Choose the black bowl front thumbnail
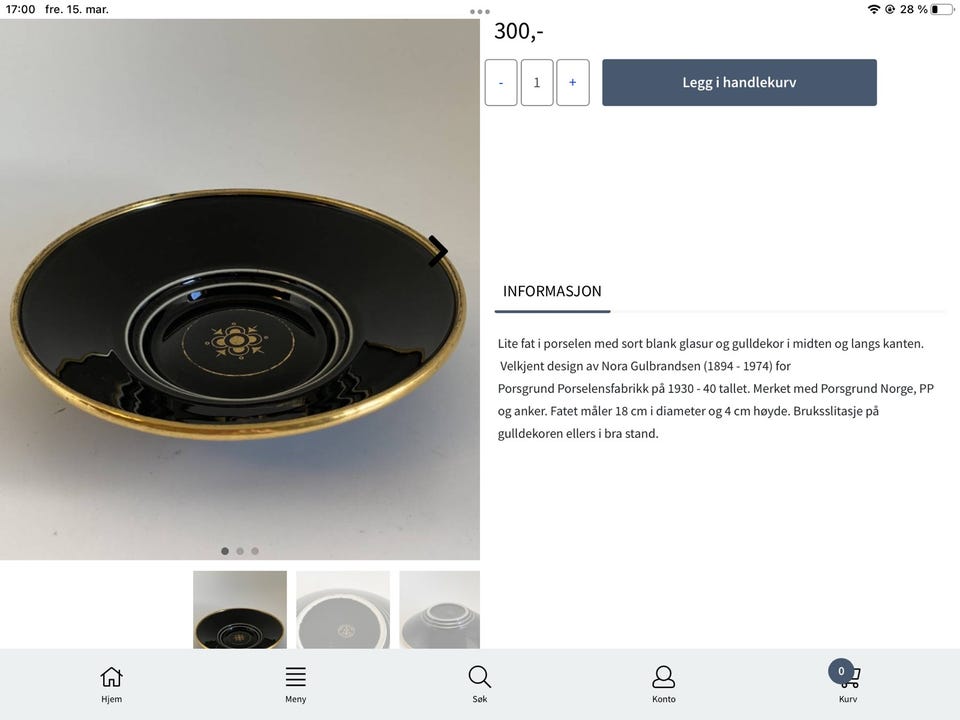This screenshot has height=720, width=960. coord(240,610)
